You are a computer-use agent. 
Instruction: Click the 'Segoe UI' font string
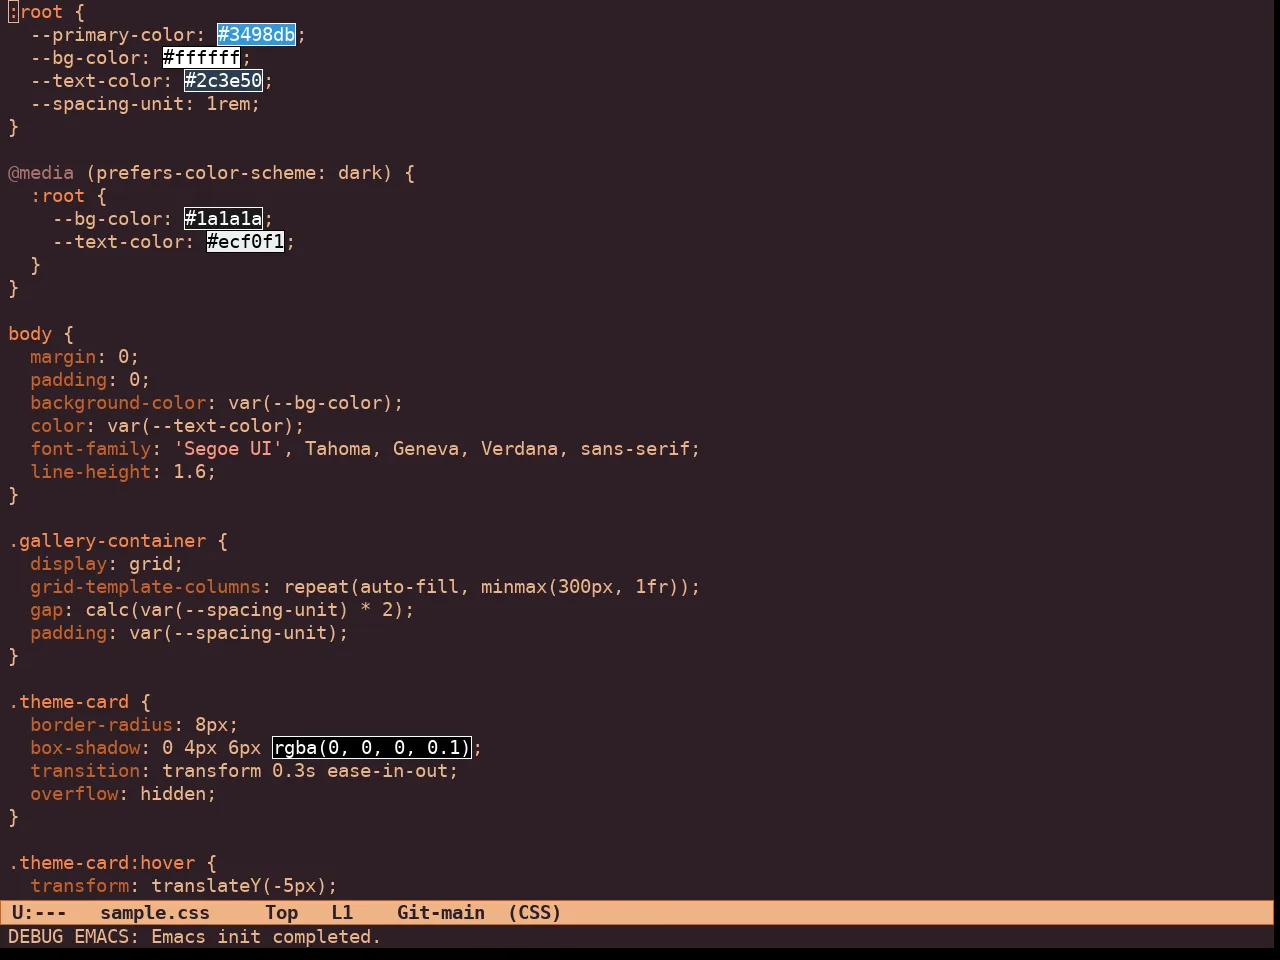click(228, 448)
